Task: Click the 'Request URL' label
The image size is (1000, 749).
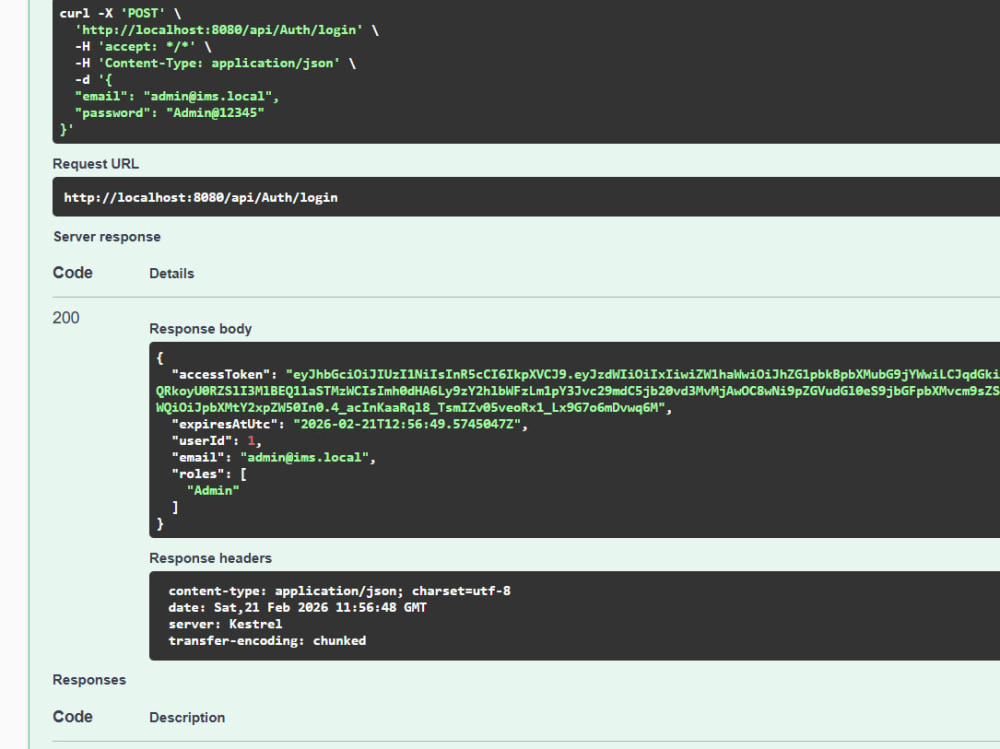Action: tap(96, 164)
